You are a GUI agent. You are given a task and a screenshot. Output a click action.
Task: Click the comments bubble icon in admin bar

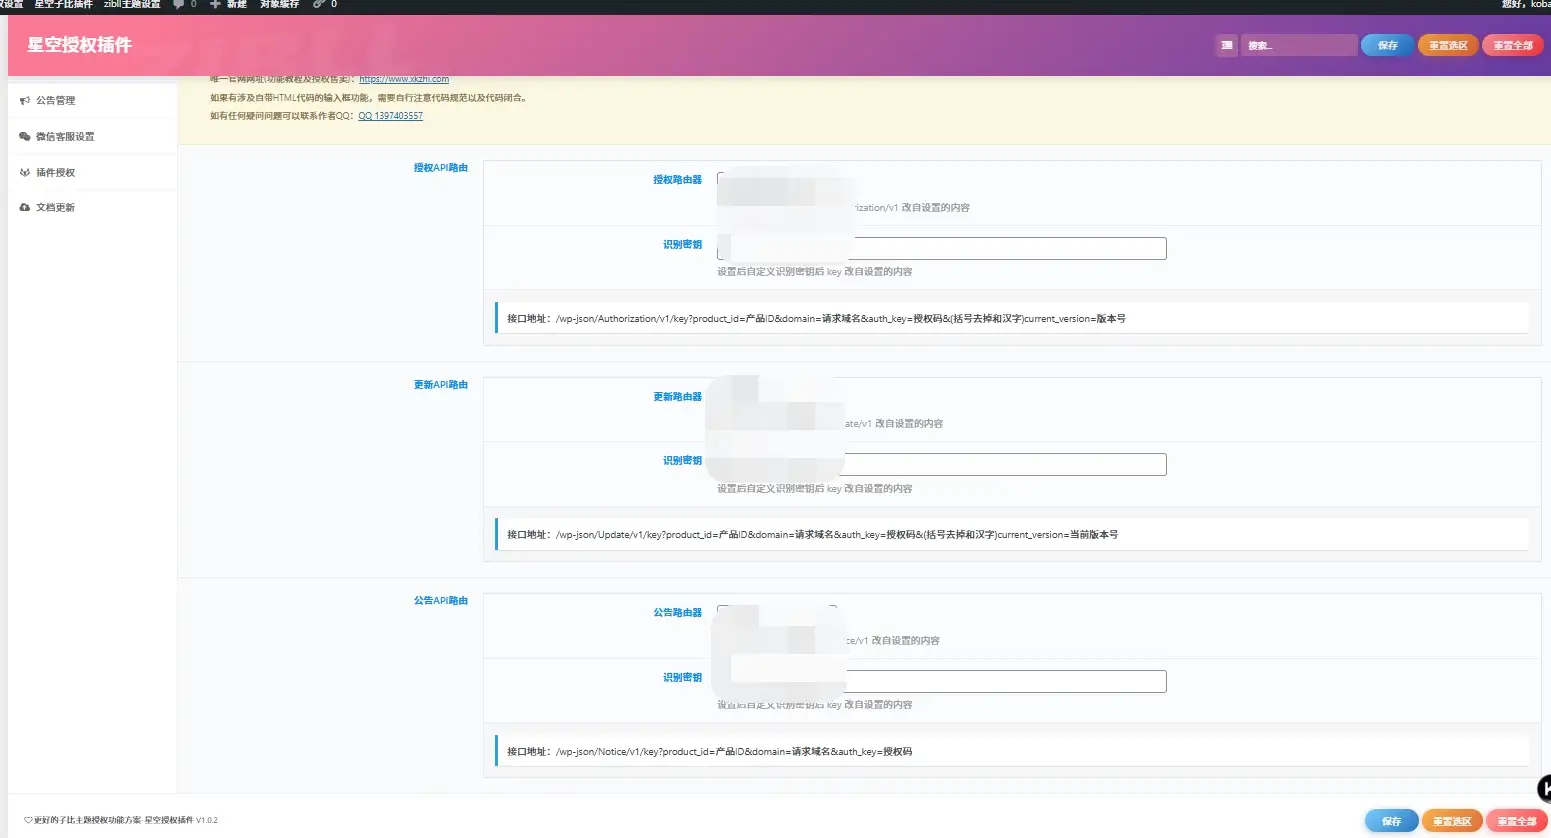click(x=179, y=5)
